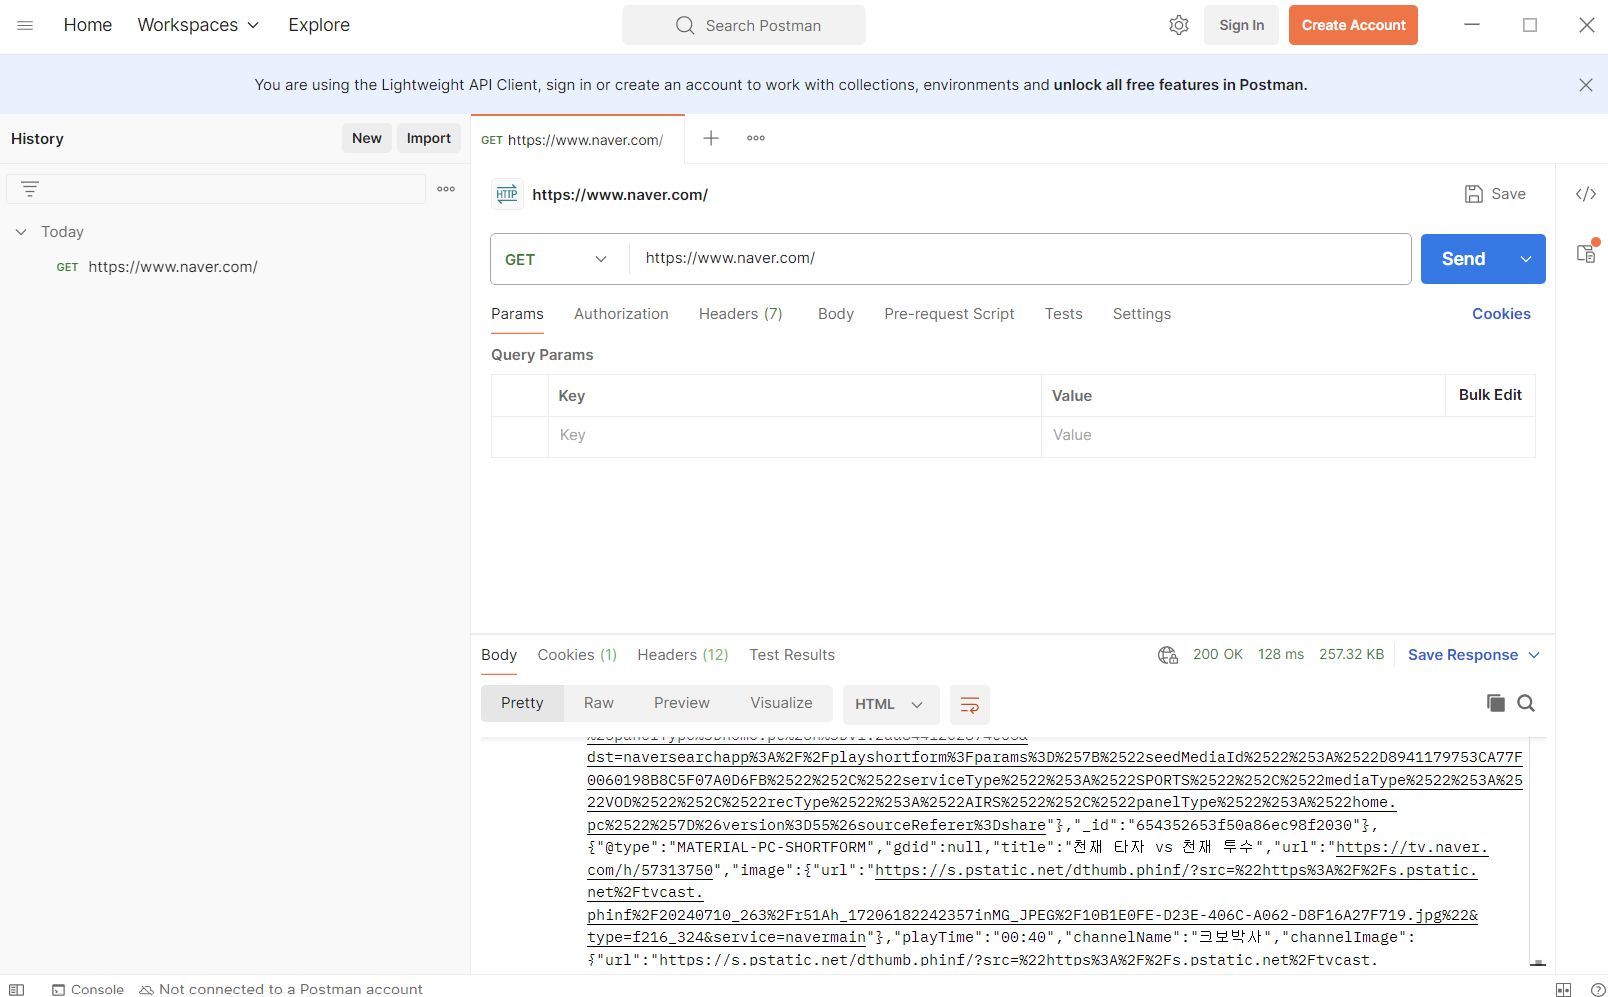Open the response Headers (12) tab
The image size is (1608, 997).
point(683,655)
